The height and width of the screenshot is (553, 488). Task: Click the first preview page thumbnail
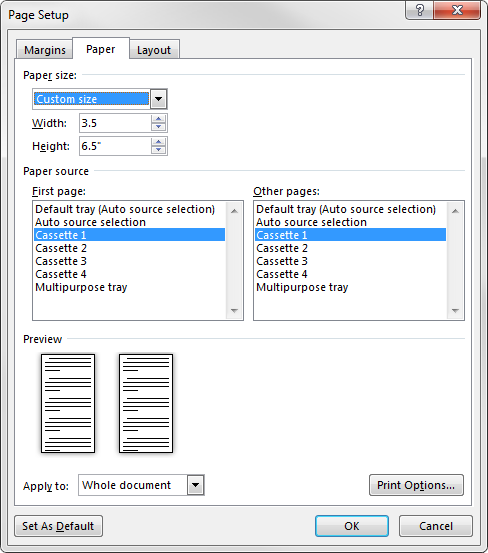pyautogui.click(x=68, y=403)
